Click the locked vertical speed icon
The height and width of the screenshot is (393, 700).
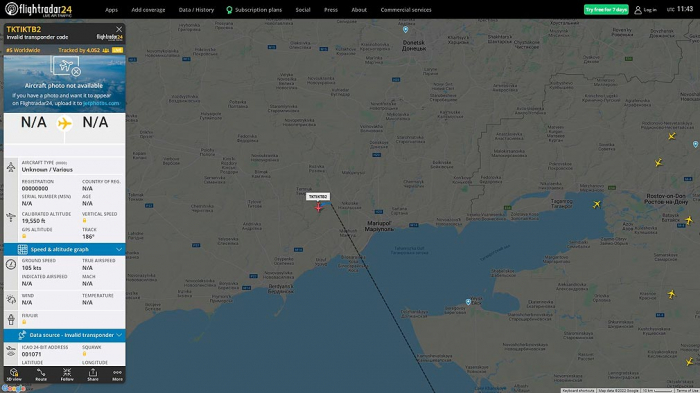(x=84, y=221)
